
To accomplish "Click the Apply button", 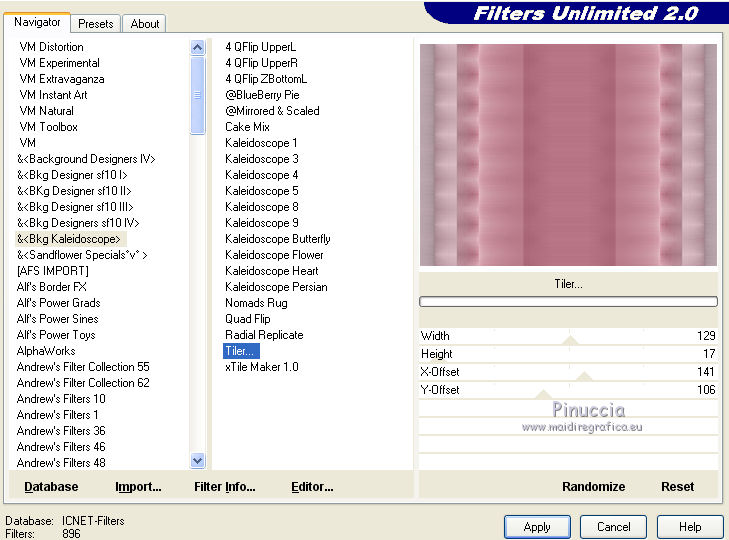I will pyautogui.click(x=537, y=527).
